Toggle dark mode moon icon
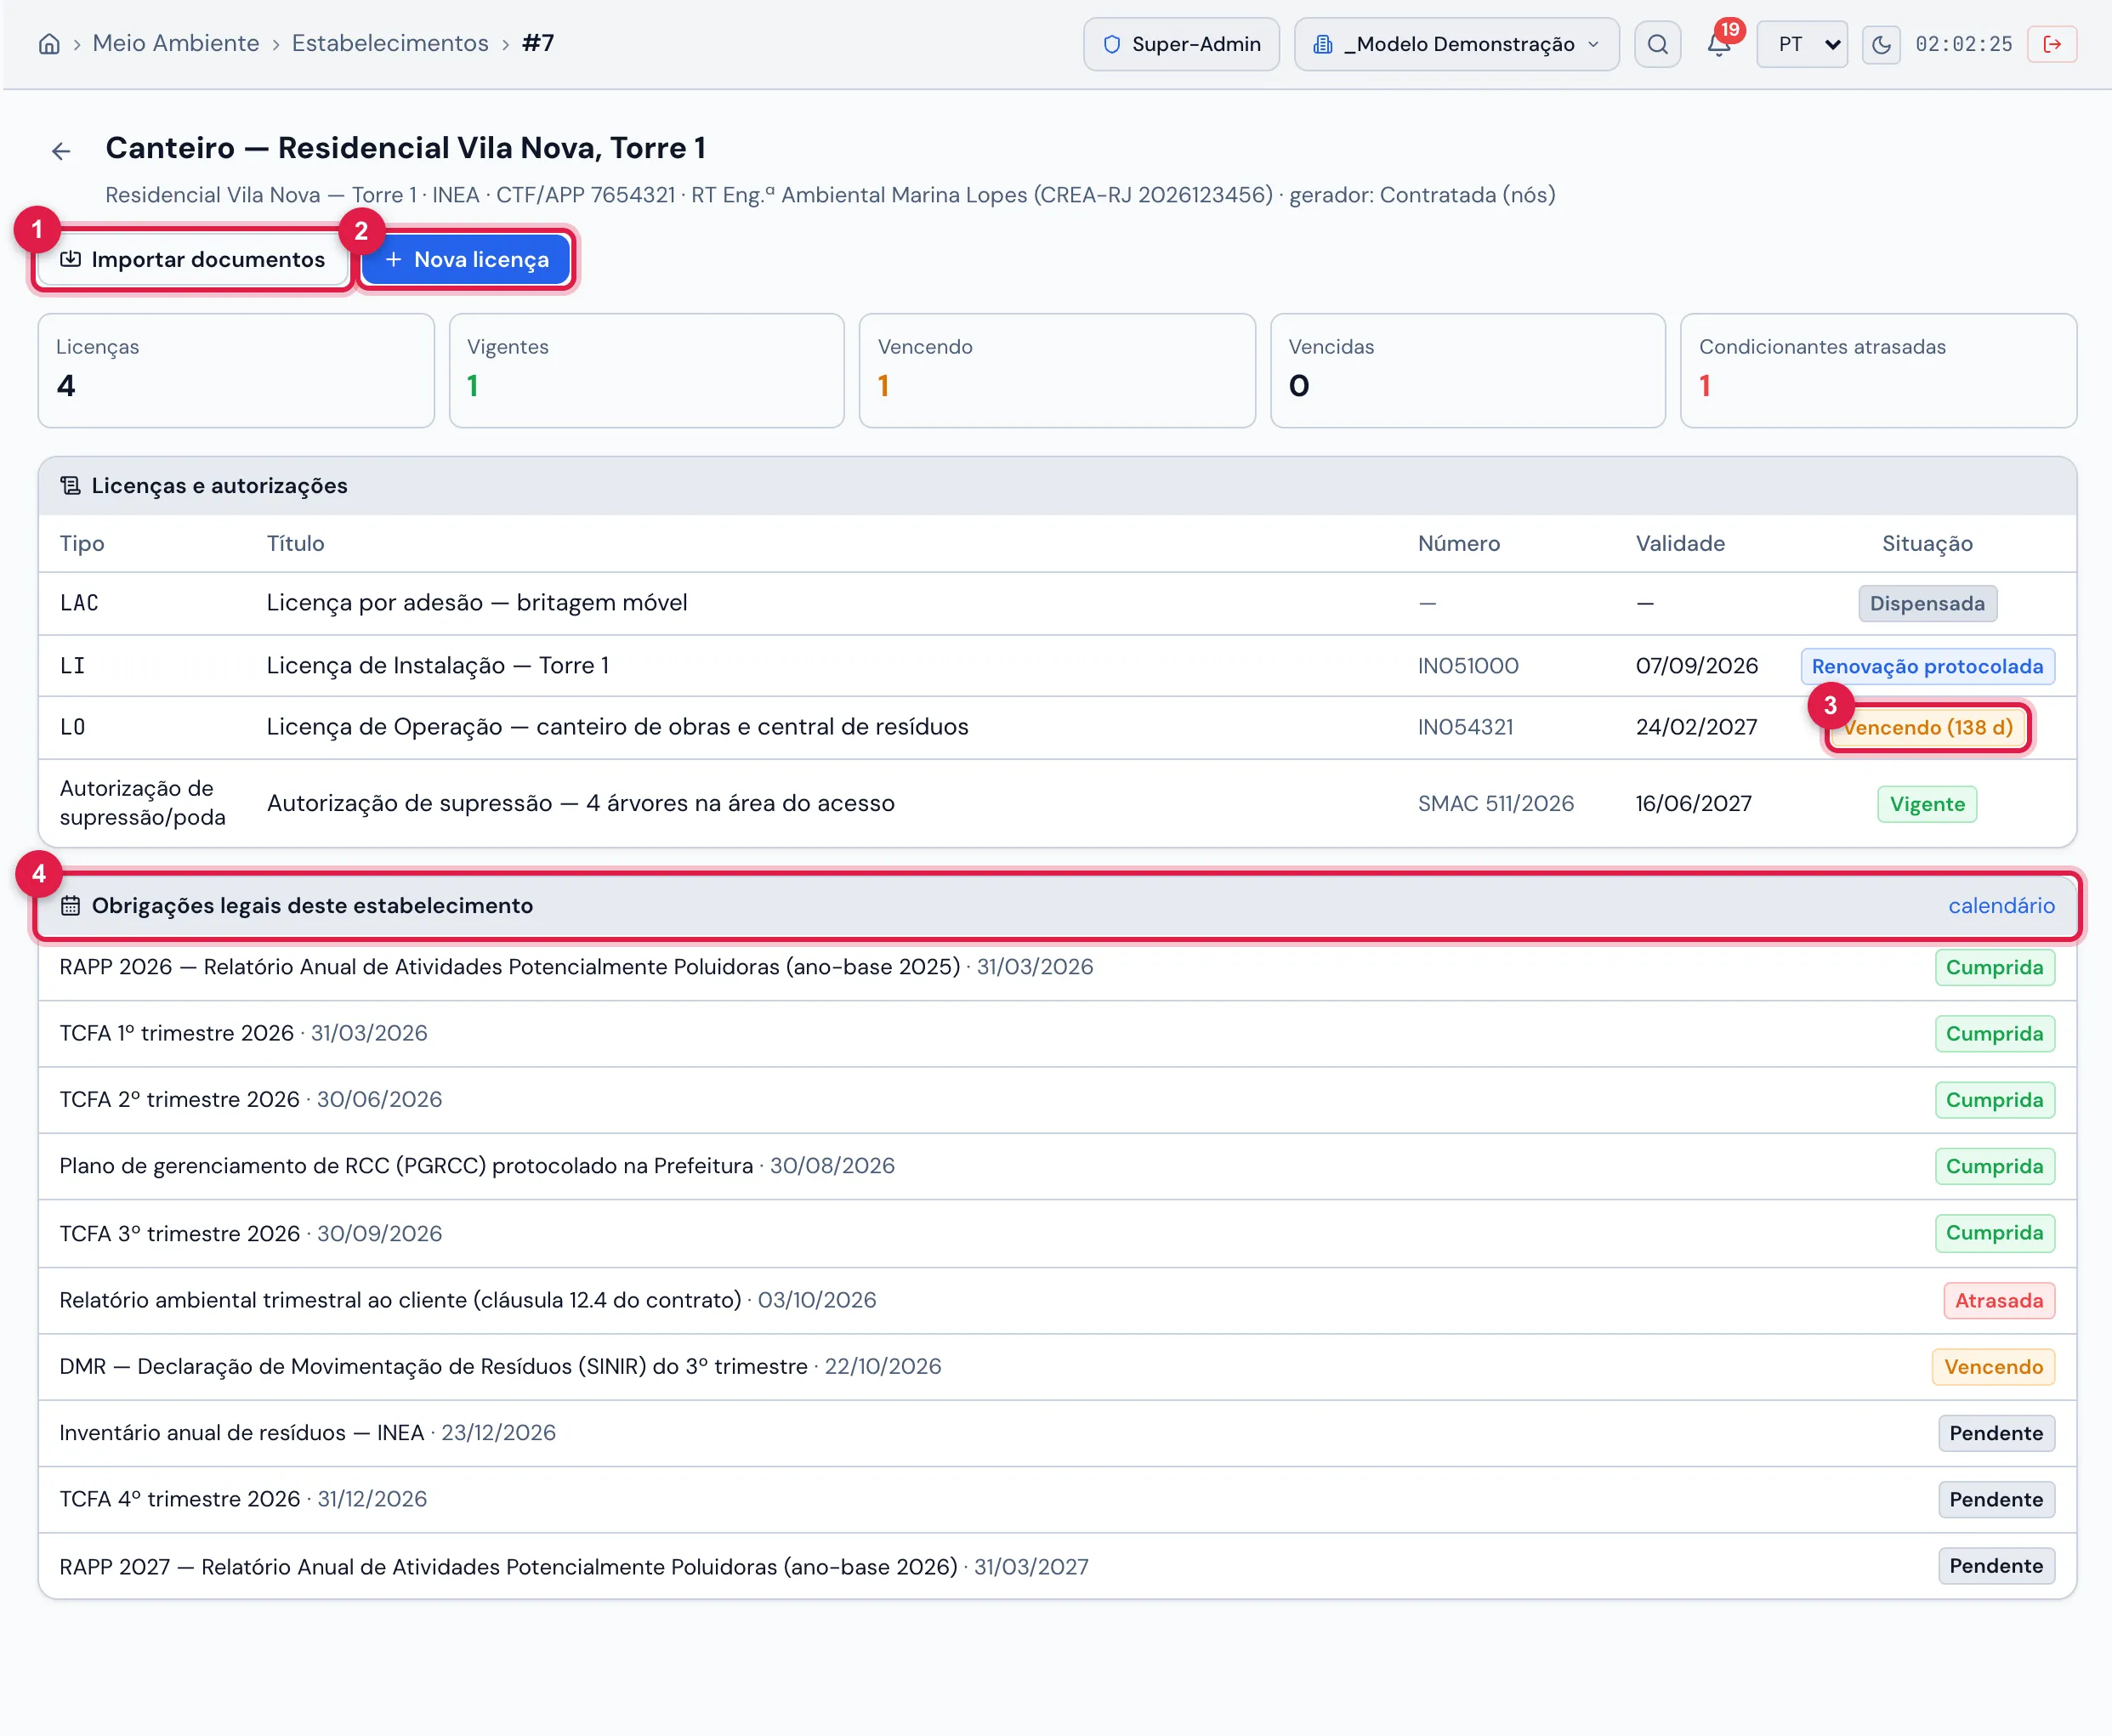Screen dimensions: 2112x1736 pyautogui.click(x=1881, y=44)
